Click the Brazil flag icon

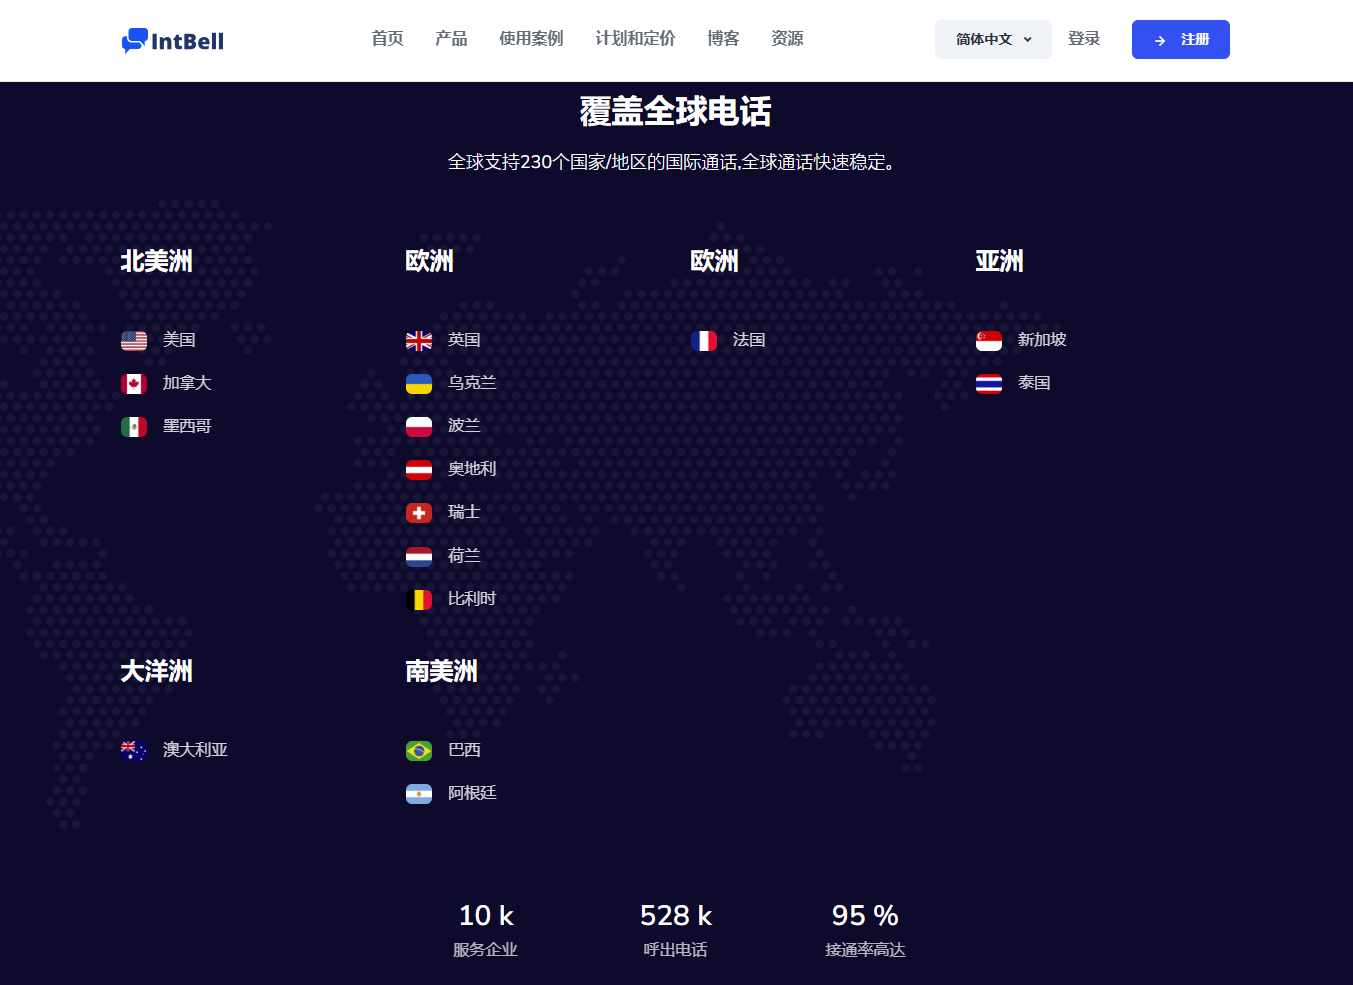click(x=419, y=751)
